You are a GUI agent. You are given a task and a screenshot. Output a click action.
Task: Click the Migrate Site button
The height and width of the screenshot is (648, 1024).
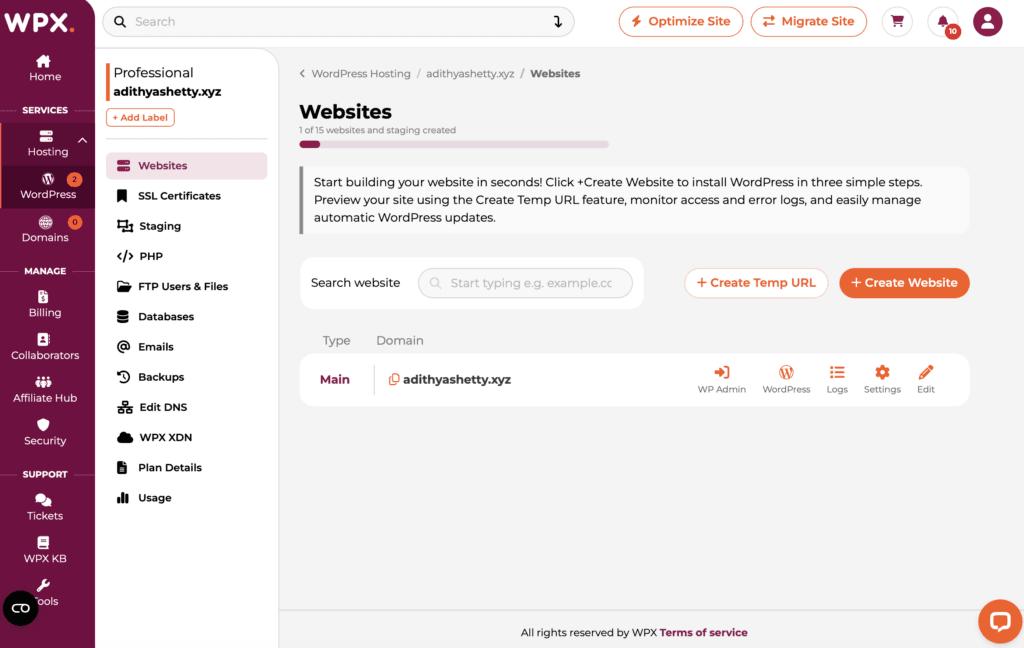[808, 22]
